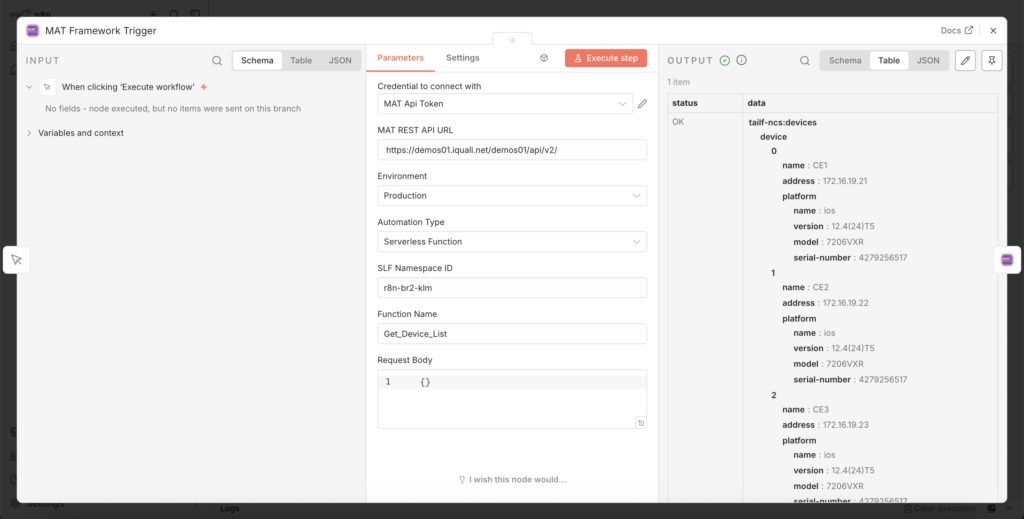Click the MAT node icon on right edge
Image resolution: width=1024 pixels, height=519 pixels.
pos(1006,260)
